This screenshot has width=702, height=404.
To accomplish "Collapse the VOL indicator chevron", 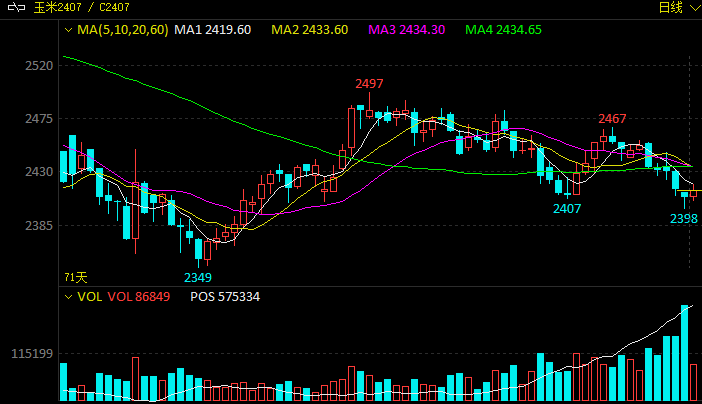I will click(68, 297).
